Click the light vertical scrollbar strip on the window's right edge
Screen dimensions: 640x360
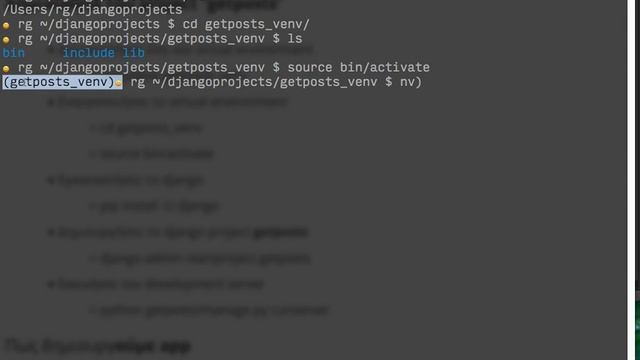click(x=631, y=180)
